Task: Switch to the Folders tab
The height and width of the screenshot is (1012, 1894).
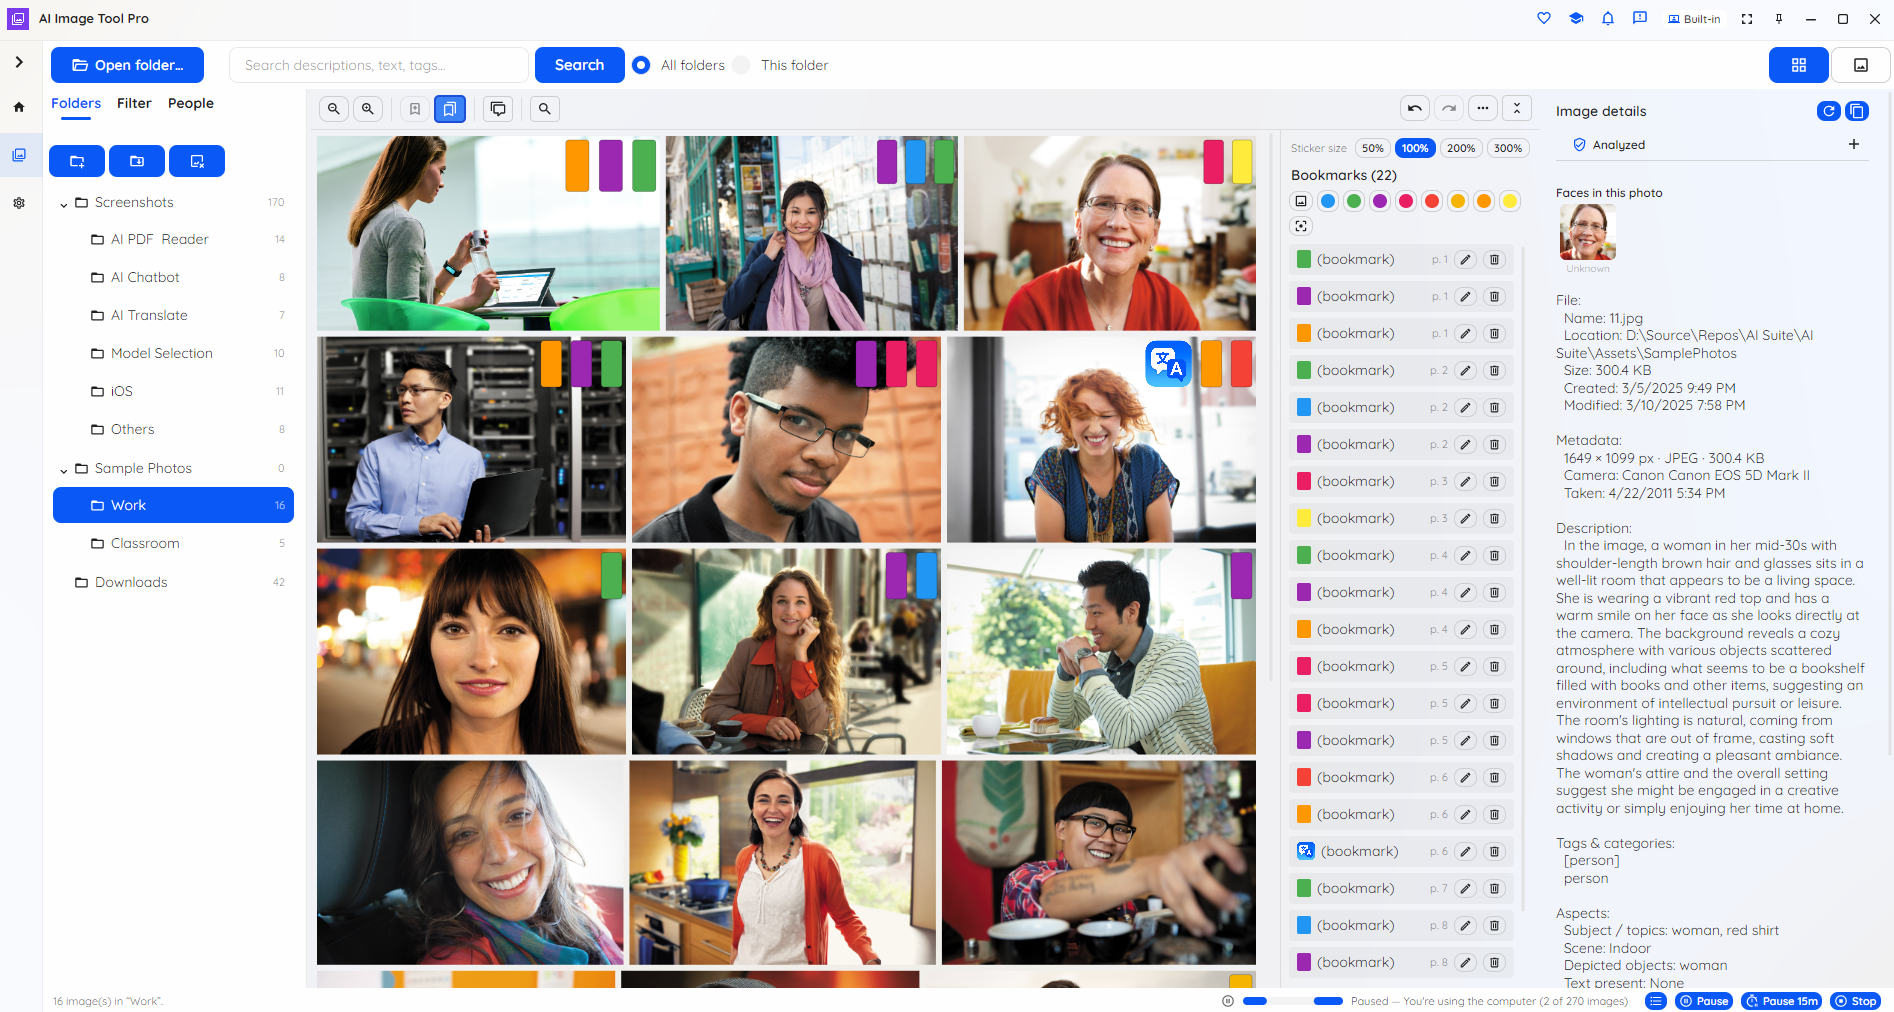Action: click(76, 103)
